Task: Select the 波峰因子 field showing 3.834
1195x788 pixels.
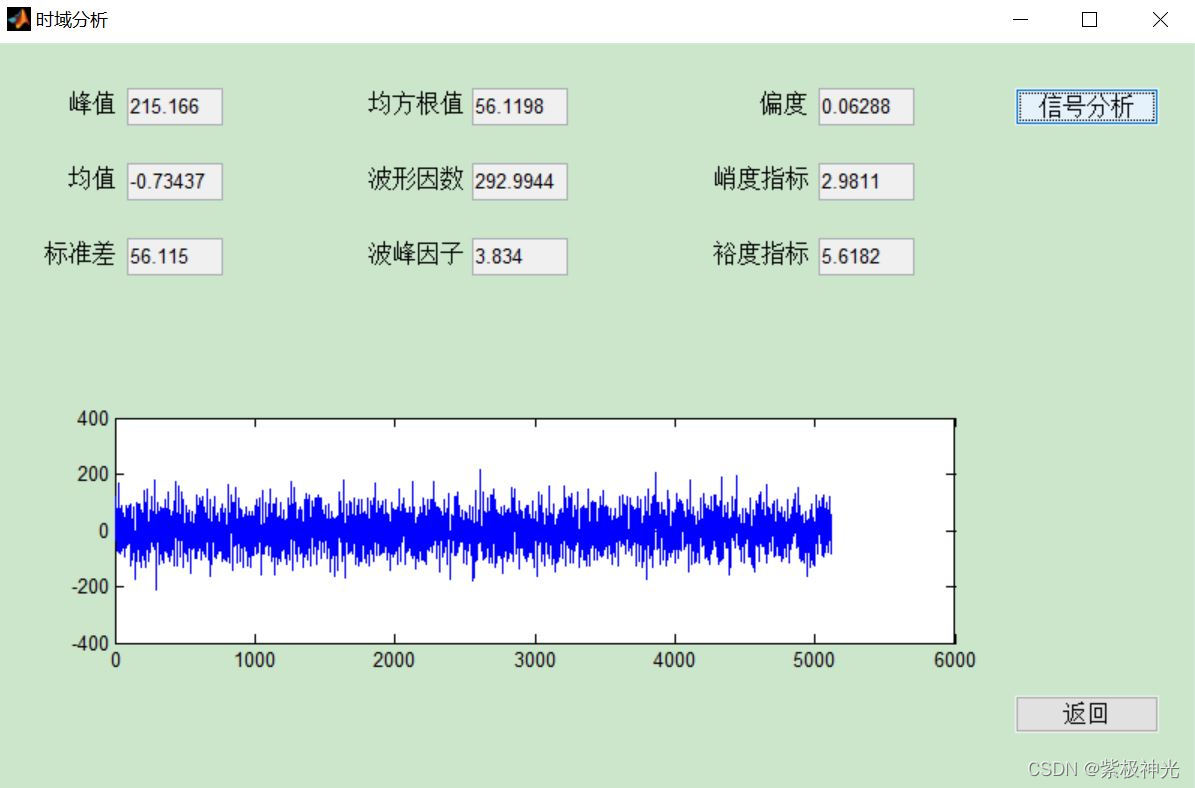Action: (520, 256)
